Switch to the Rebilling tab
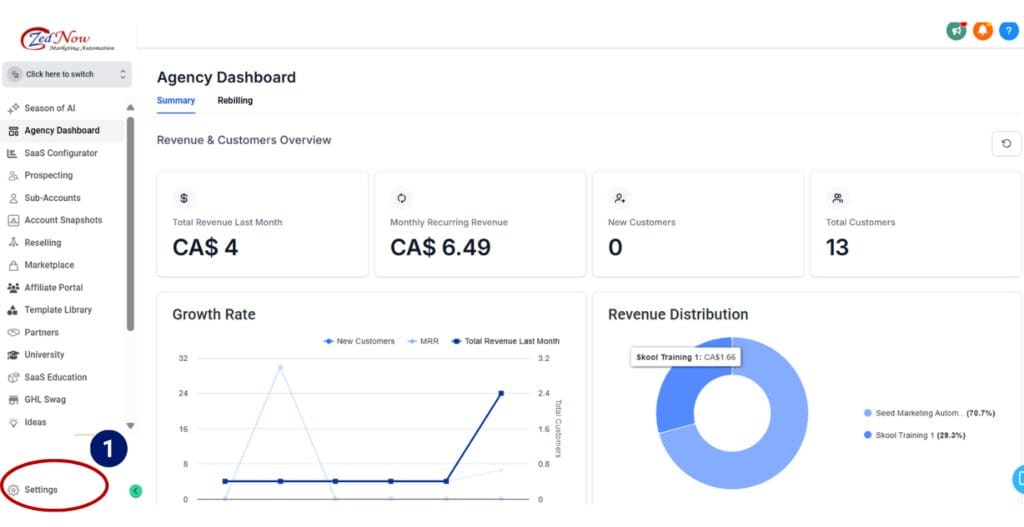The image size is (1024, 527). [x=235, y=101]
